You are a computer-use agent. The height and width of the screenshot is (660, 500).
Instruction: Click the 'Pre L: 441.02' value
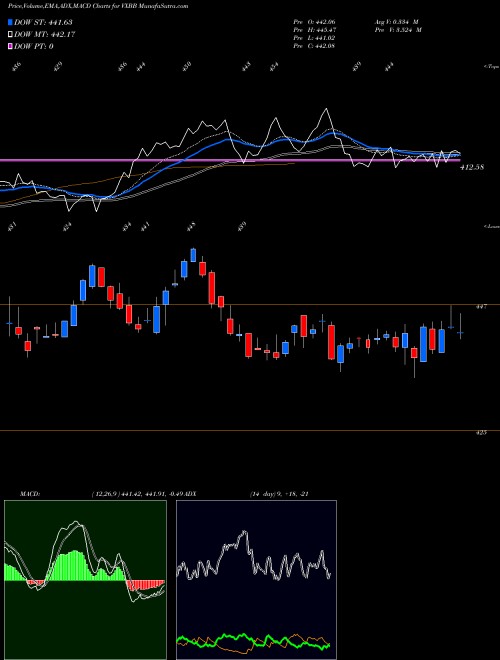(314, 38)
